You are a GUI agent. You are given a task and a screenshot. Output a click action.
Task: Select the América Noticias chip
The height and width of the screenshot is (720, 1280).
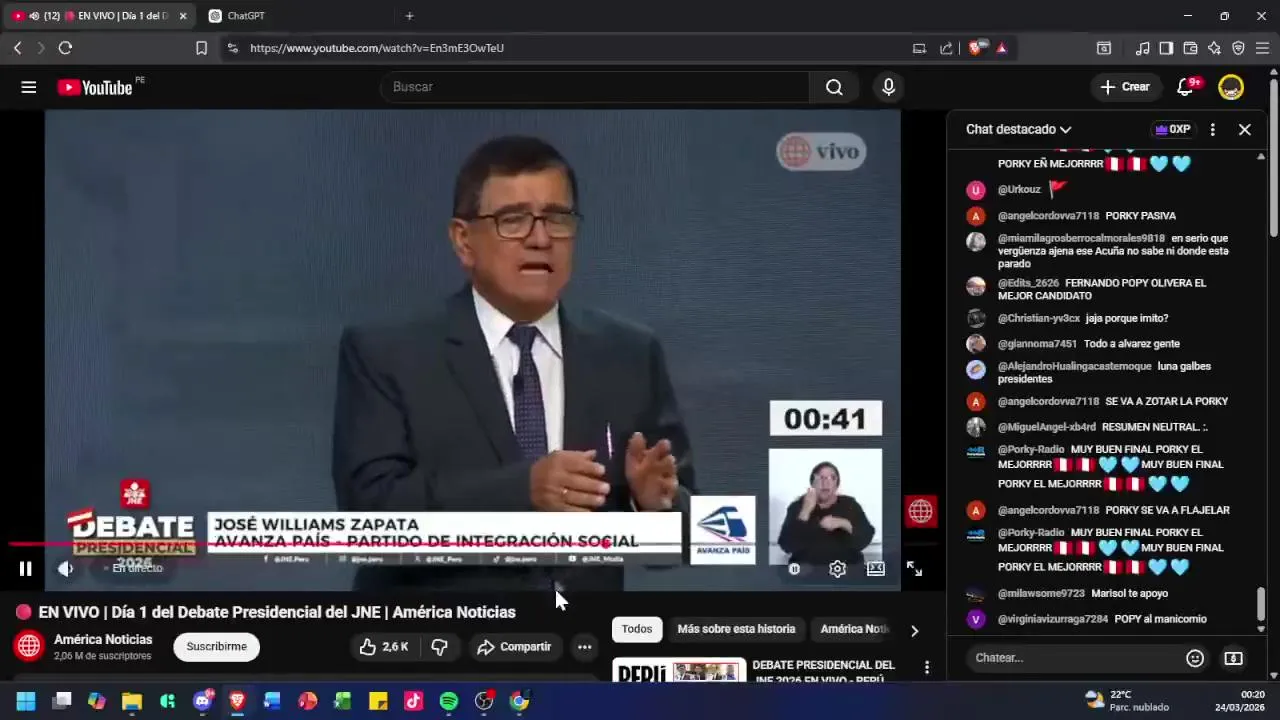(854, 629)
